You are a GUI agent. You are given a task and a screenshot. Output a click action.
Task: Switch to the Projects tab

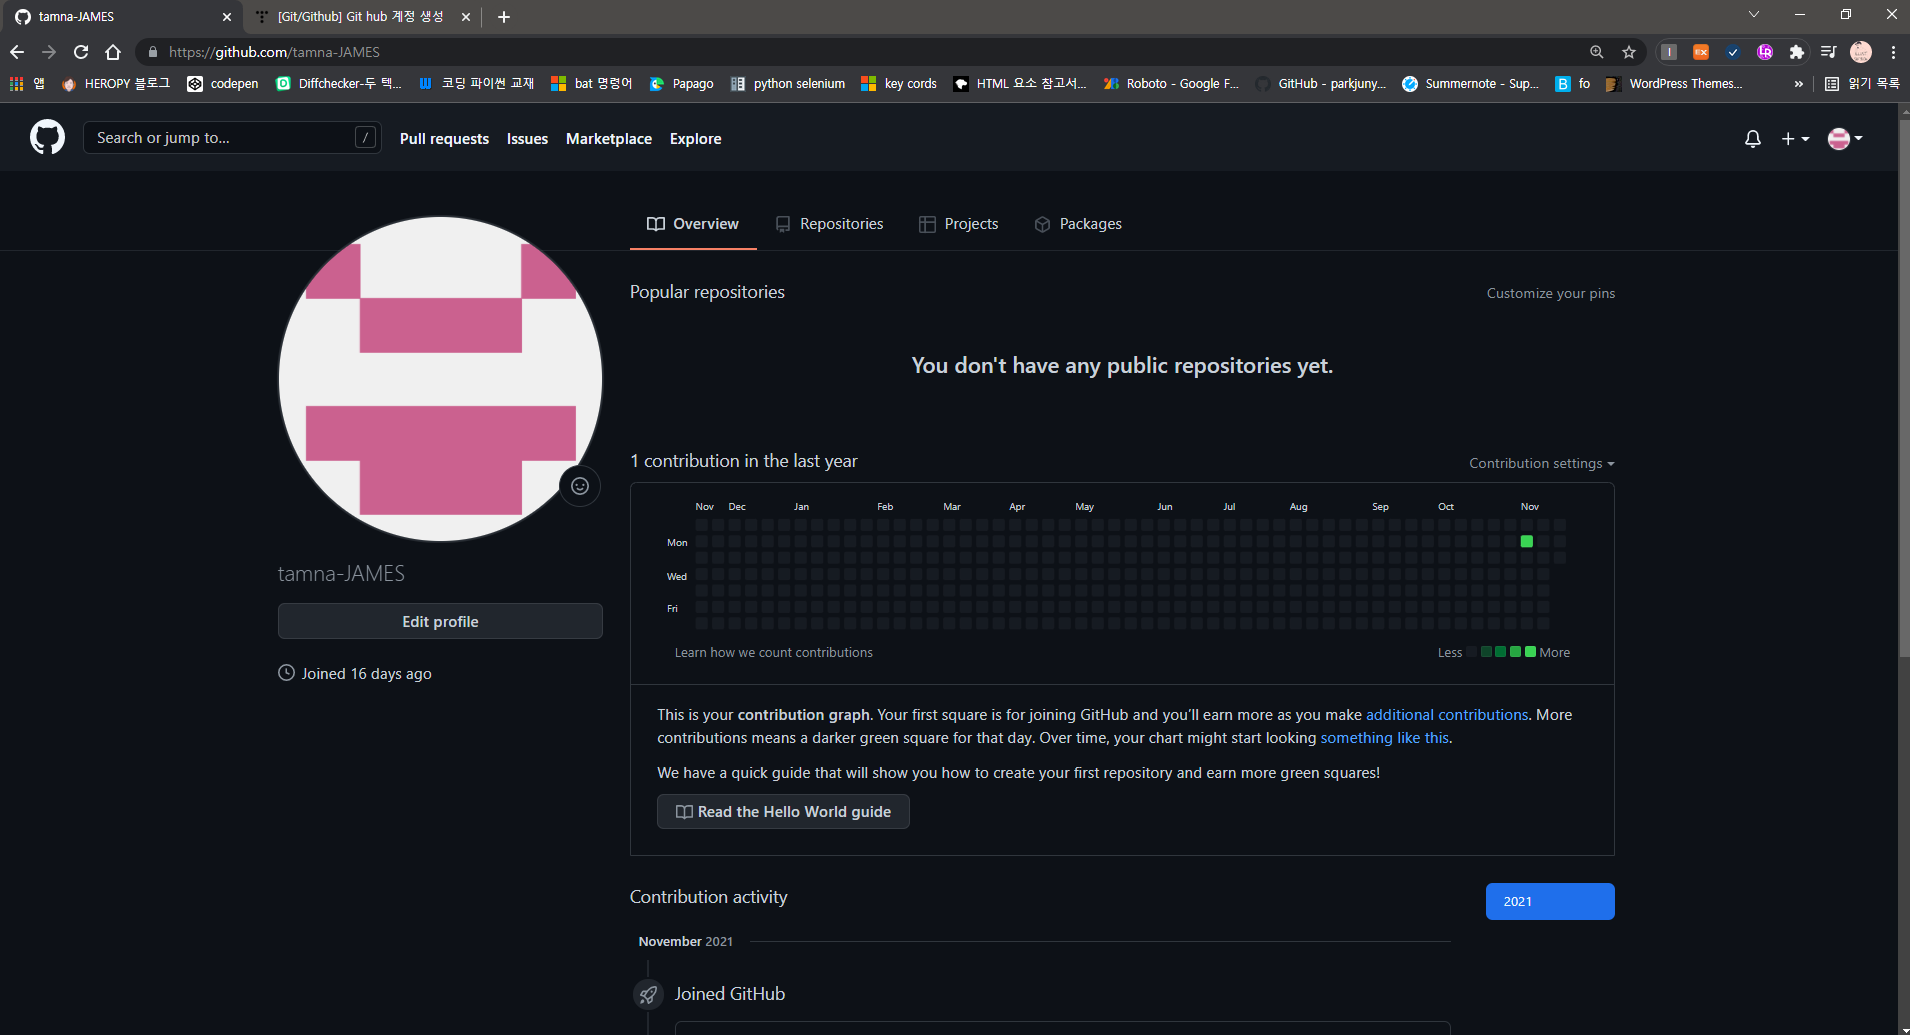(959, 224)
